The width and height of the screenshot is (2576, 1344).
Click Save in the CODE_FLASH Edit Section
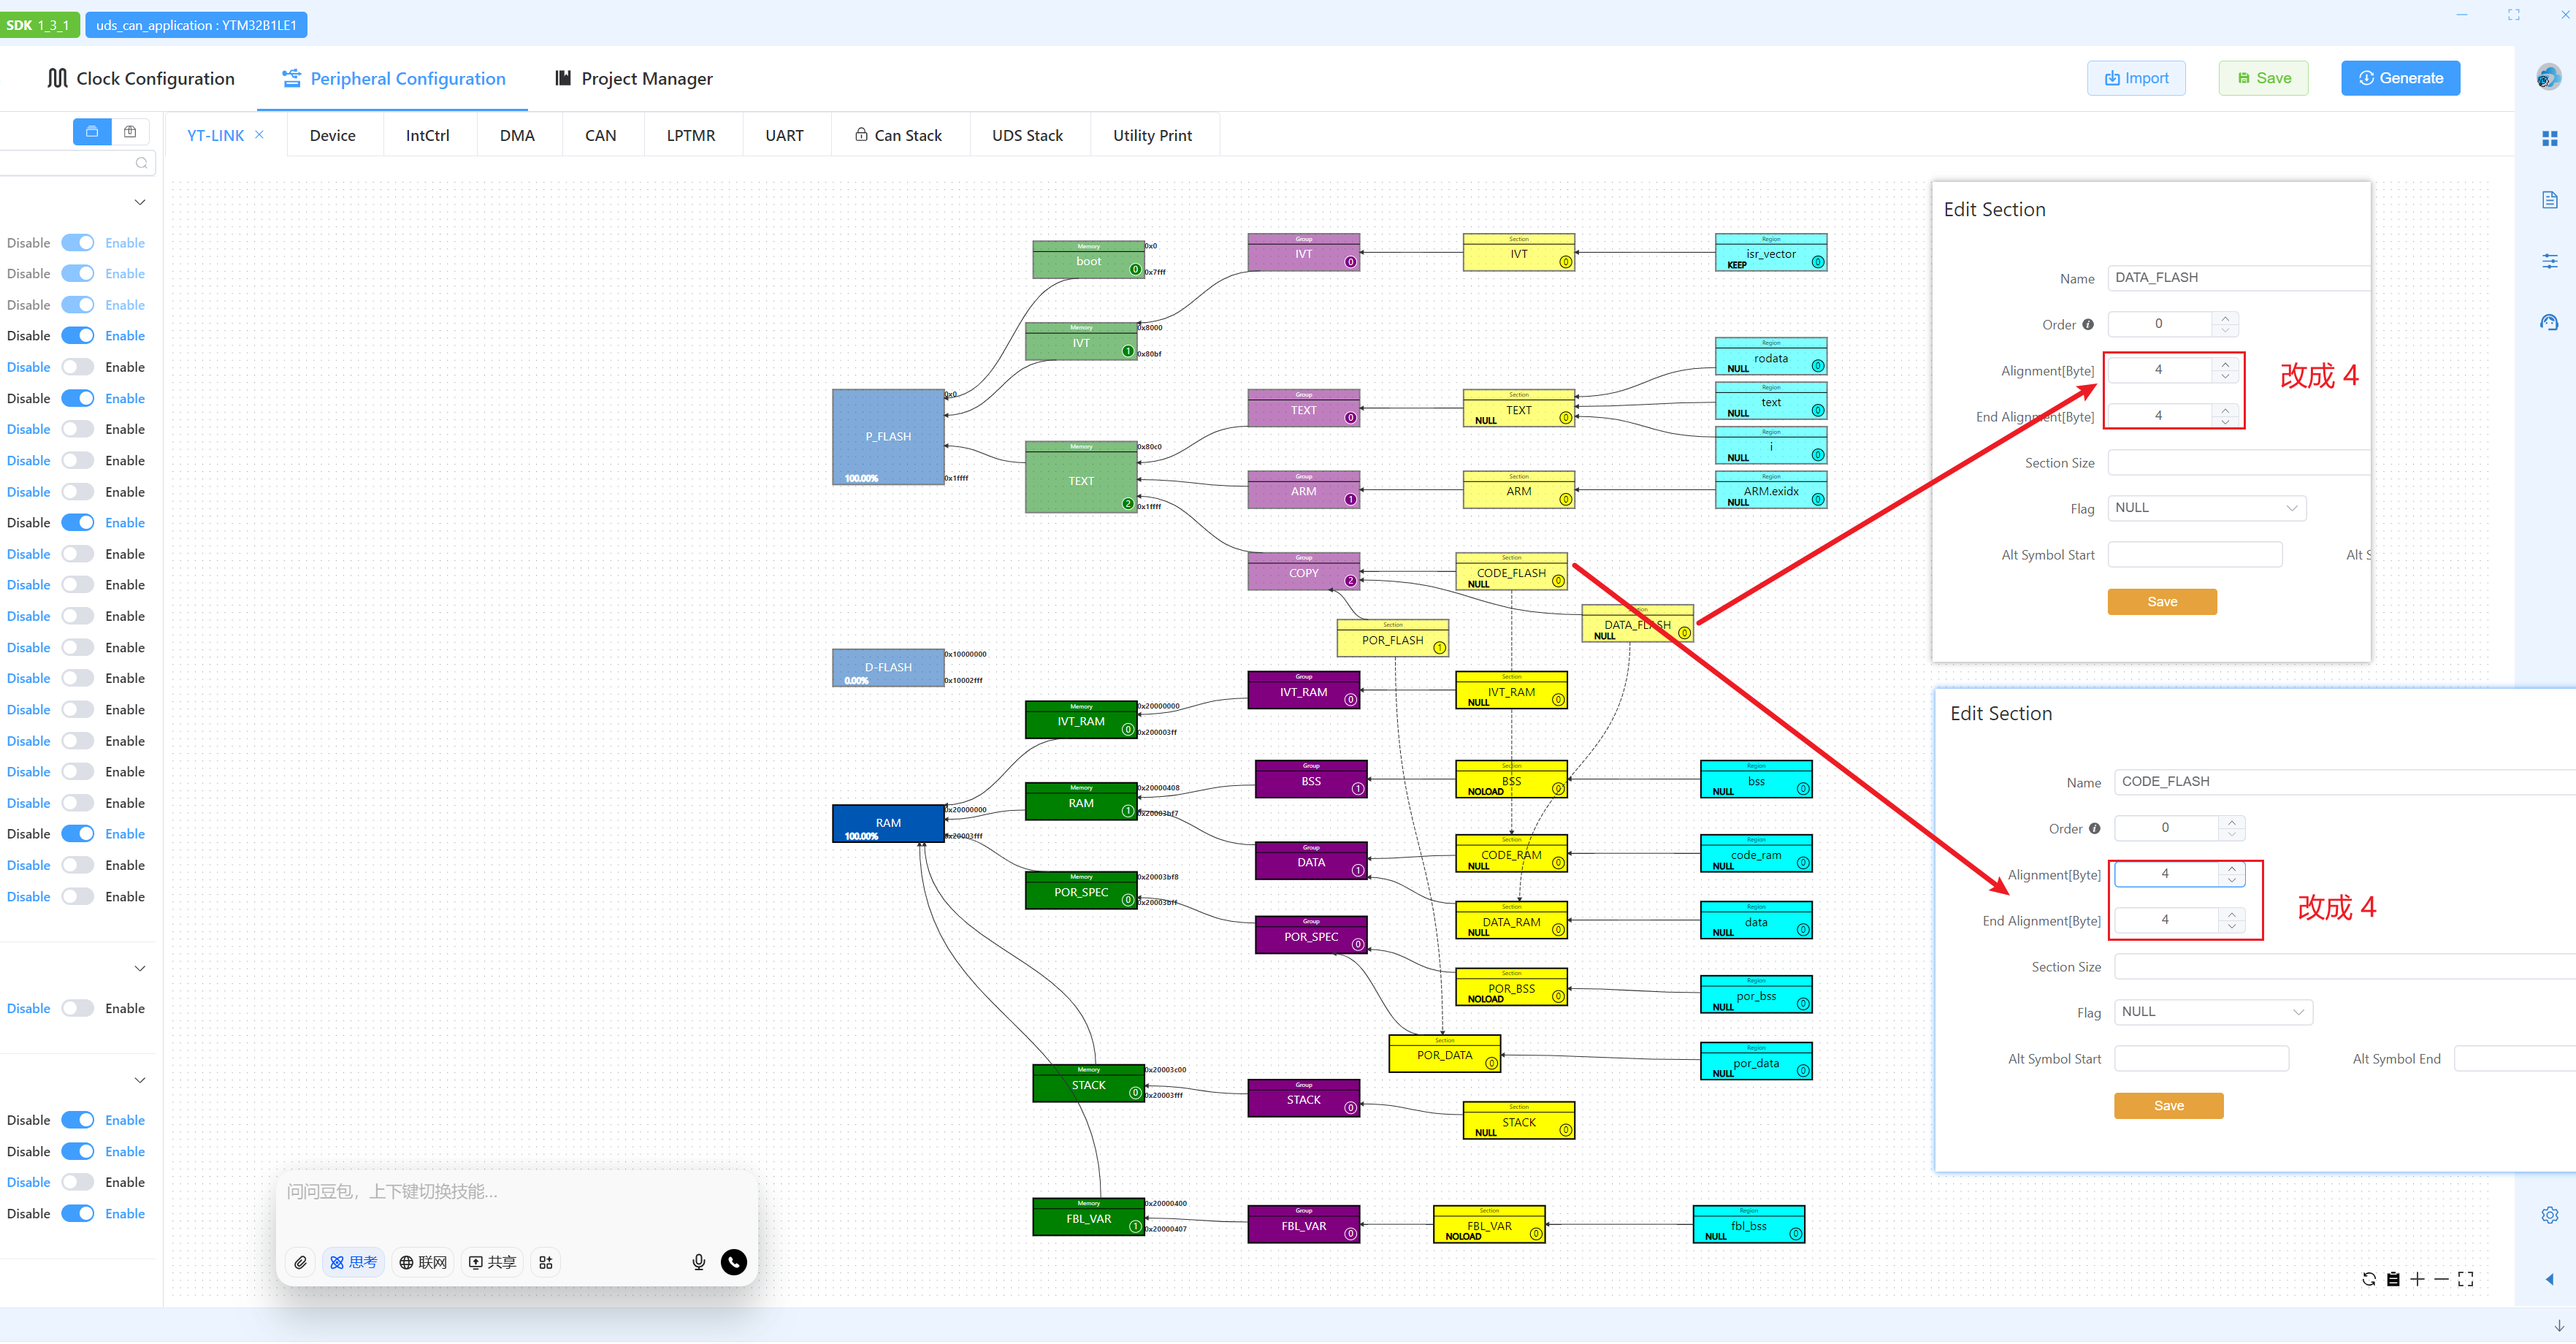pos(2168,1106)
